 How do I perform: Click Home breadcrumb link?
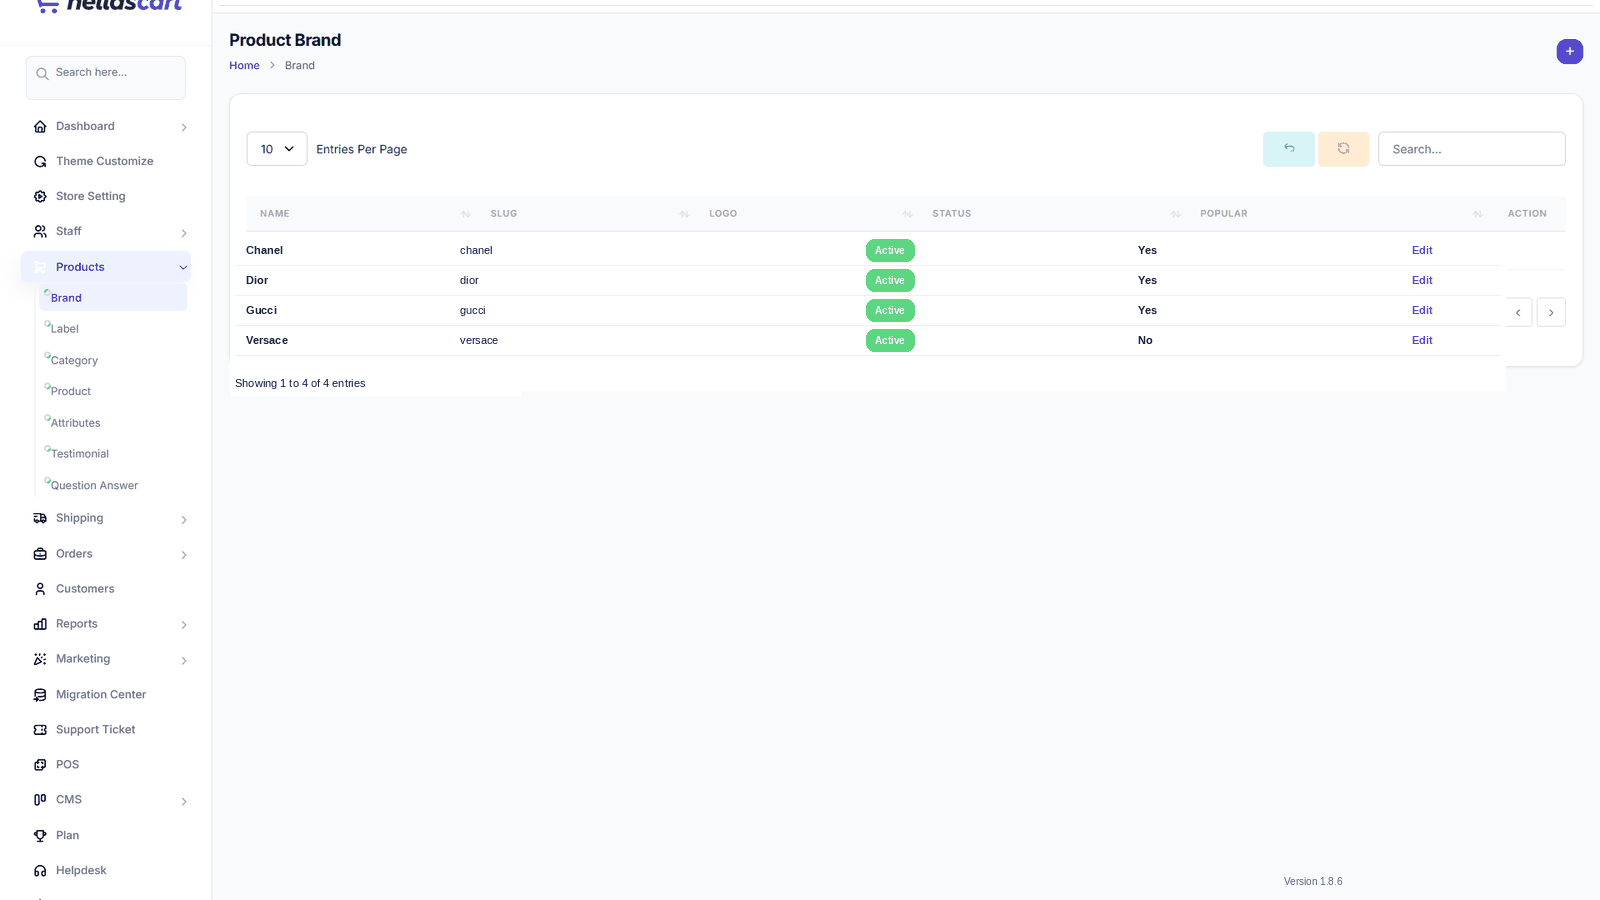coord(244,66)
